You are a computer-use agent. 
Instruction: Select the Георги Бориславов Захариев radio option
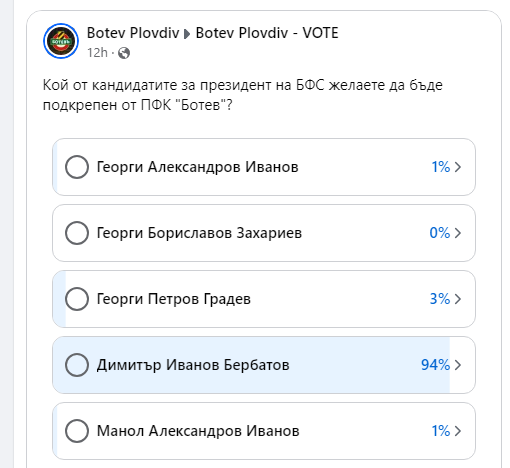(77, 233)
